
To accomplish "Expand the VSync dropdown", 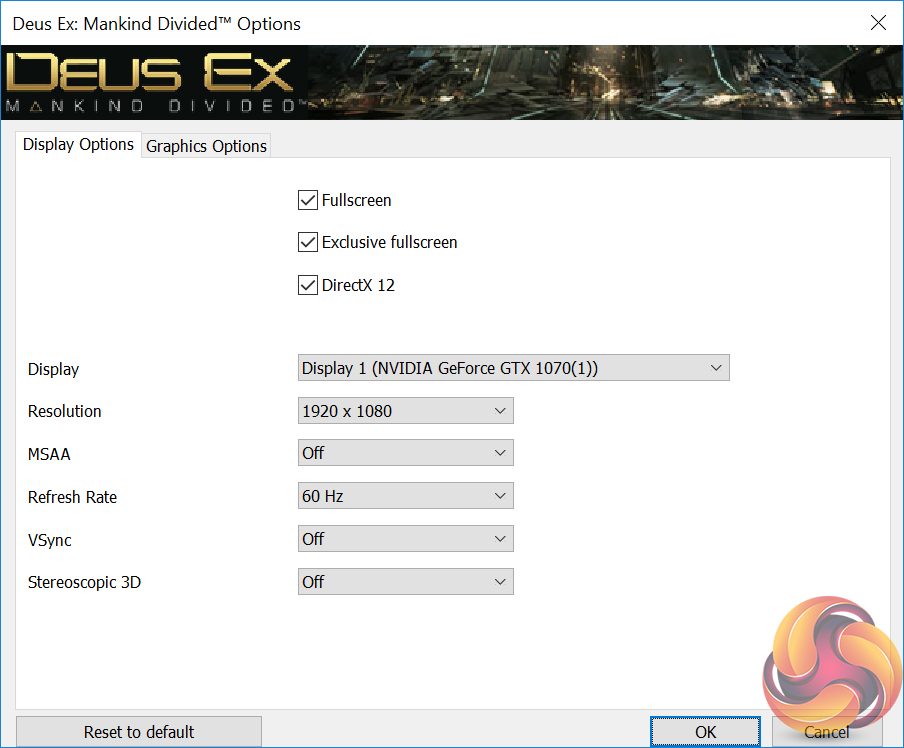I will click(405, 539).
